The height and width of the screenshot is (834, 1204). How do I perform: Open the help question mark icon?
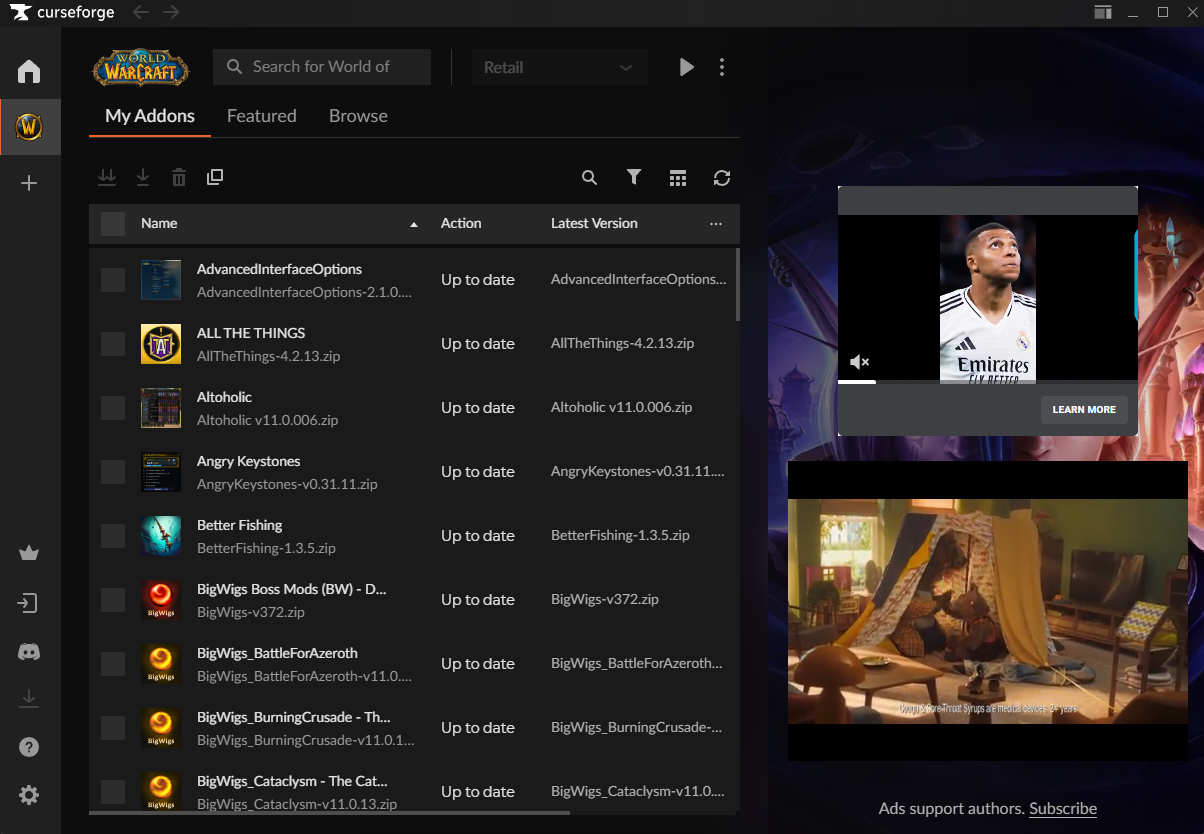tap(29, 747)
